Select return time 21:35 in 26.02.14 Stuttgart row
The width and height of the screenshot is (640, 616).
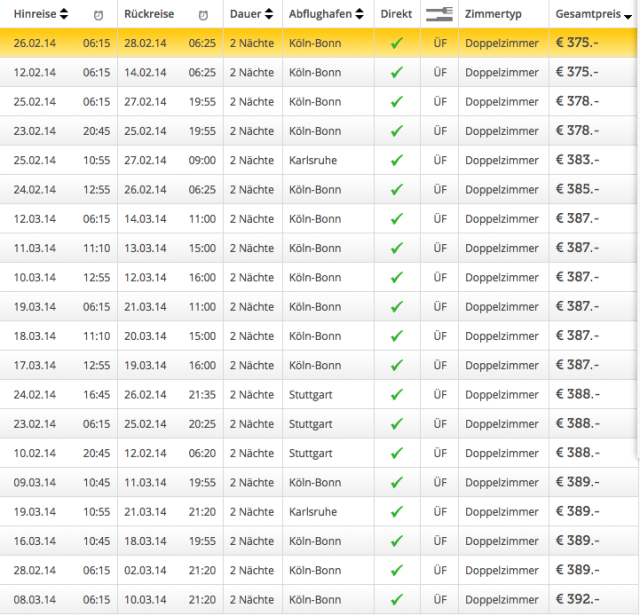click(x=202, y=395)
